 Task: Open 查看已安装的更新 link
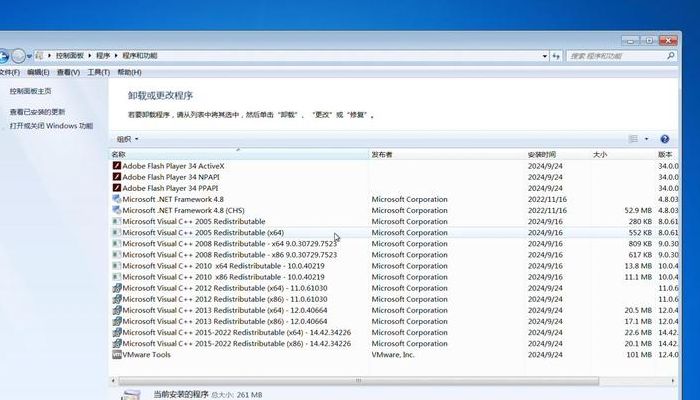[38, 112]
